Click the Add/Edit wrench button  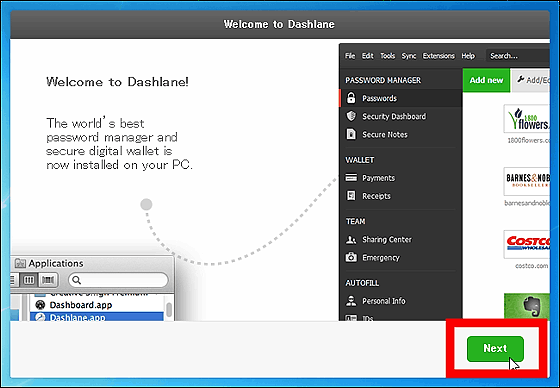(x=531, y=80)
